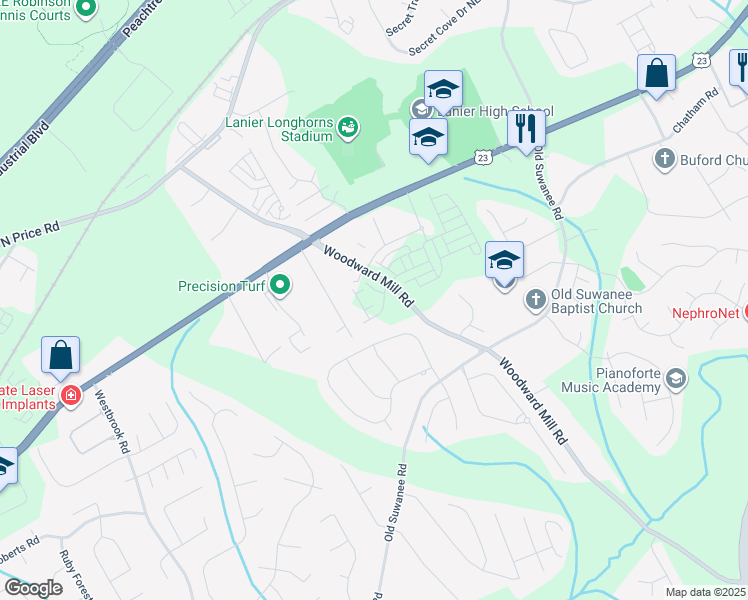Click the red medical marker by Laser Implants
Image resolution: width=748 pixels, height=600 pixels.
click(x=71, y=395)
